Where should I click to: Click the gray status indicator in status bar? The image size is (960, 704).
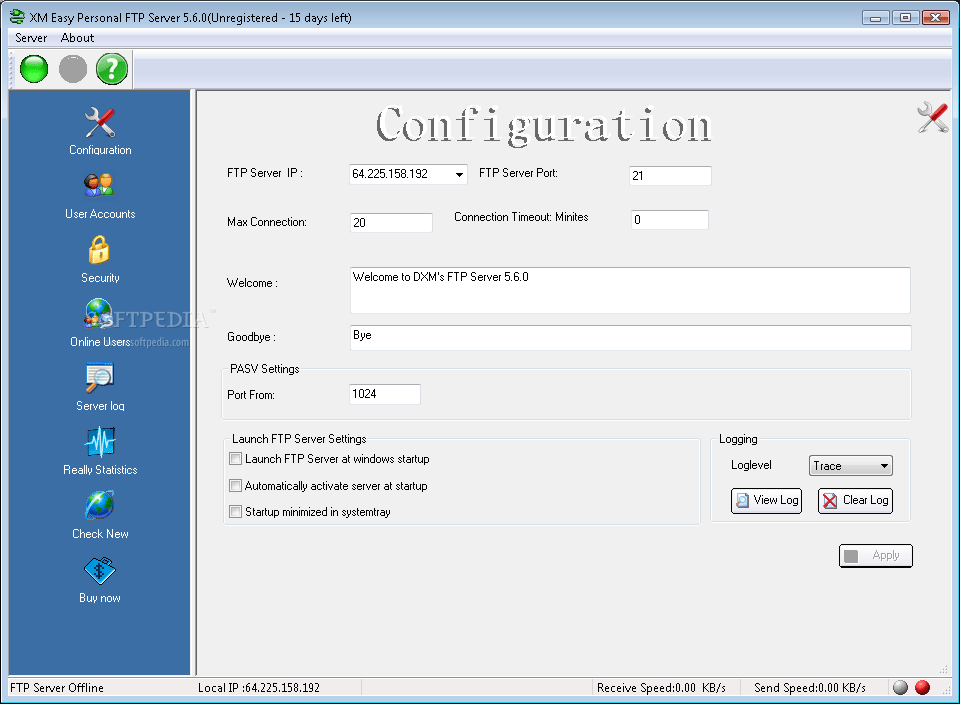coord(900,687)
